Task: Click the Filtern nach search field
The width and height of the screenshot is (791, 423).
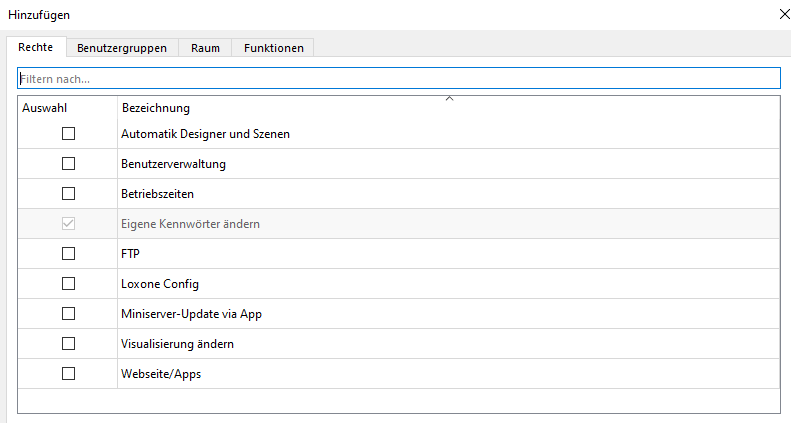Action: point(398,78)
